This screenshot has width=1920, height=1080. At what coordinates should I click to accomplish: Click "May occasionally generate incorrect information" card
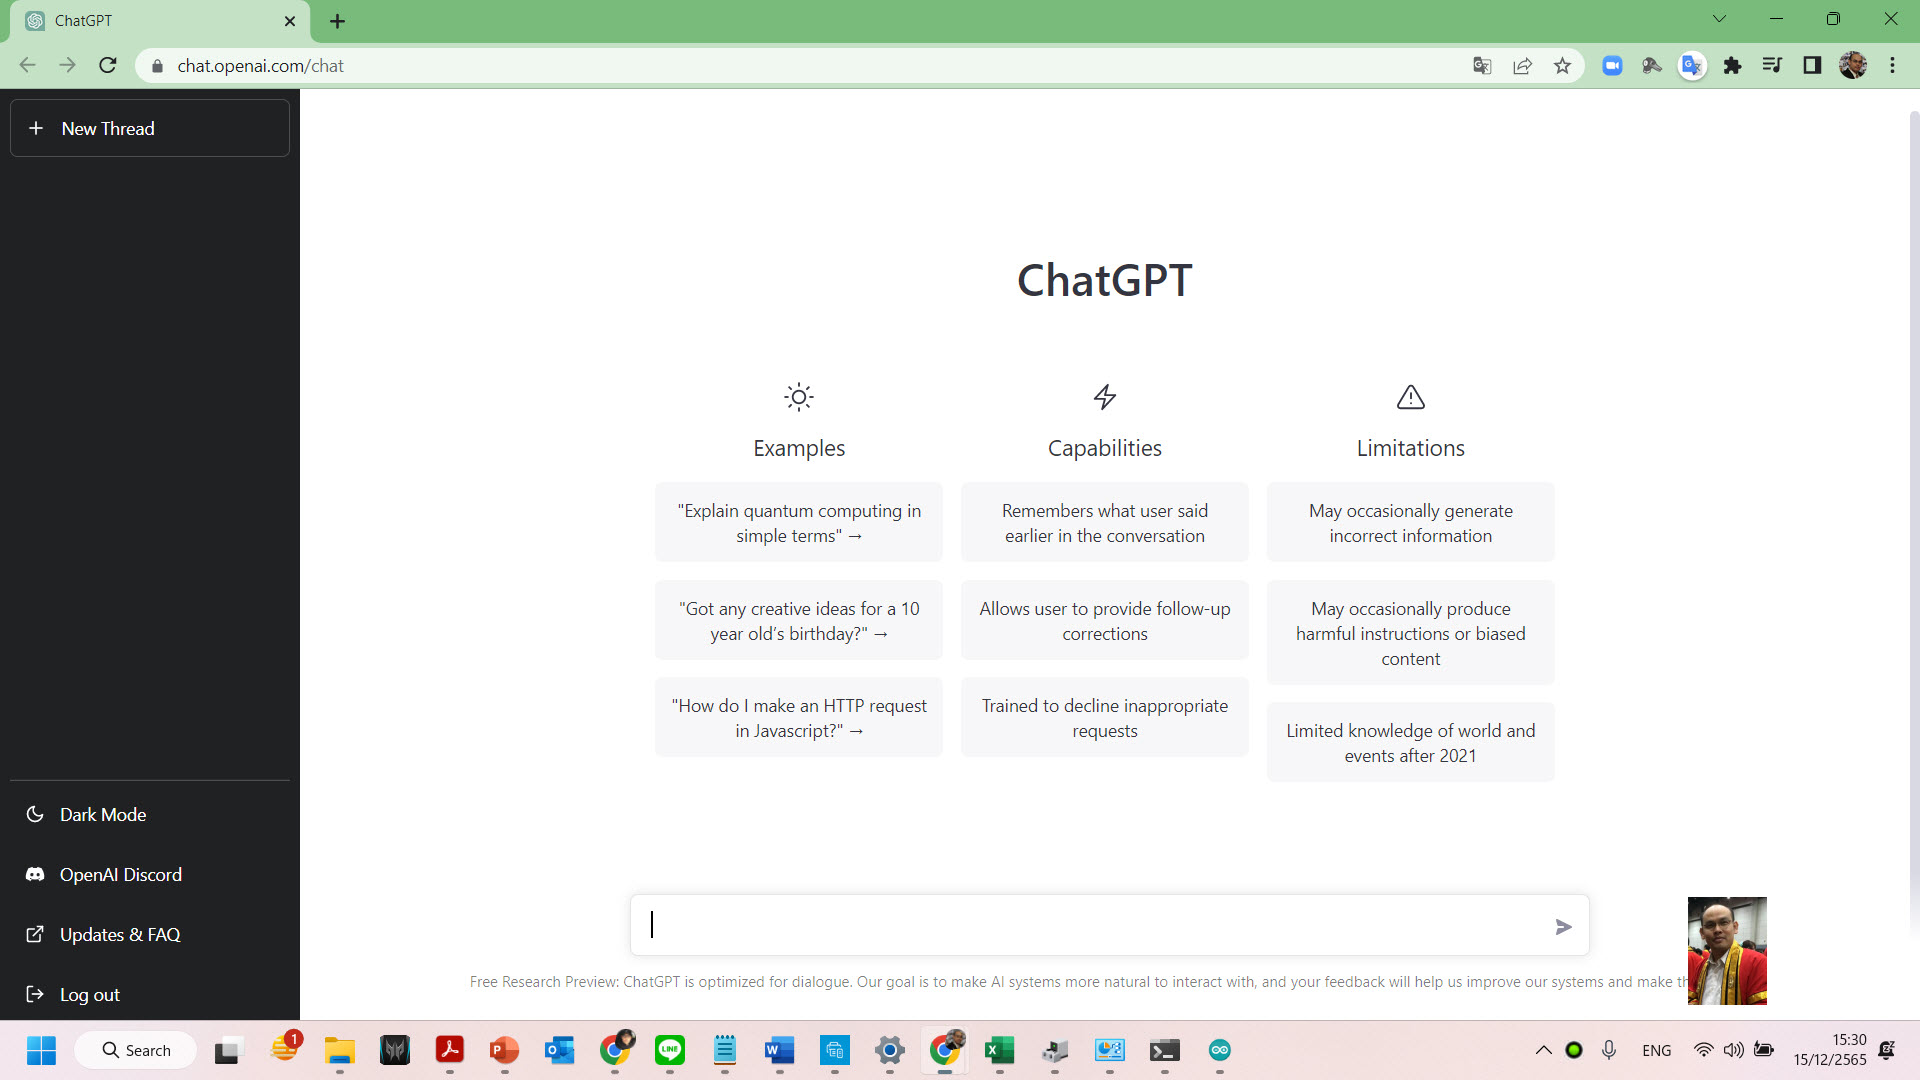[x=1411, y=523]
